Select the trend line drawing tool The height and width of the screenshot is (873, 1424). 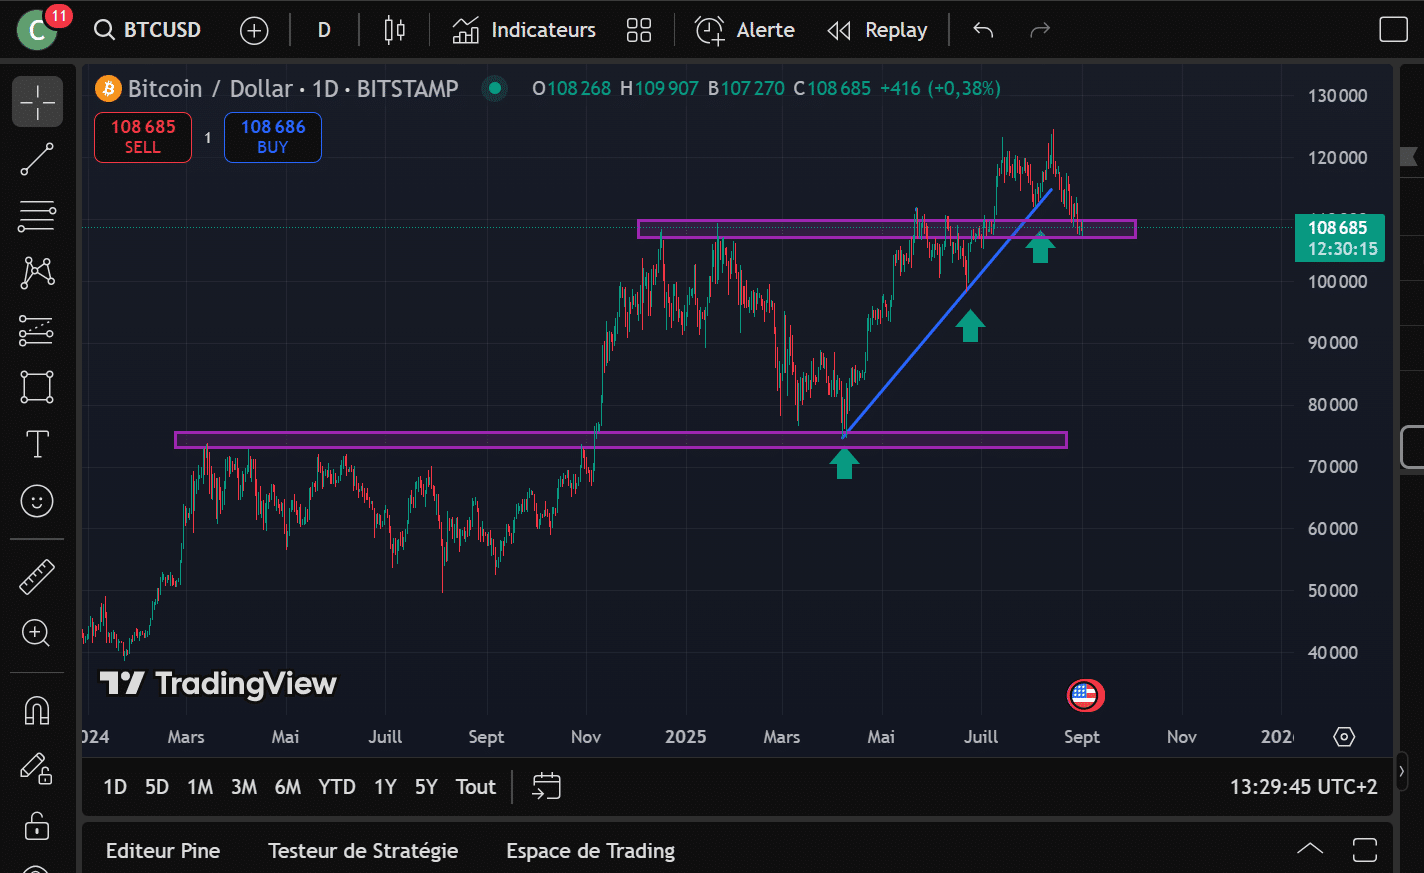(x=37, y=159)
